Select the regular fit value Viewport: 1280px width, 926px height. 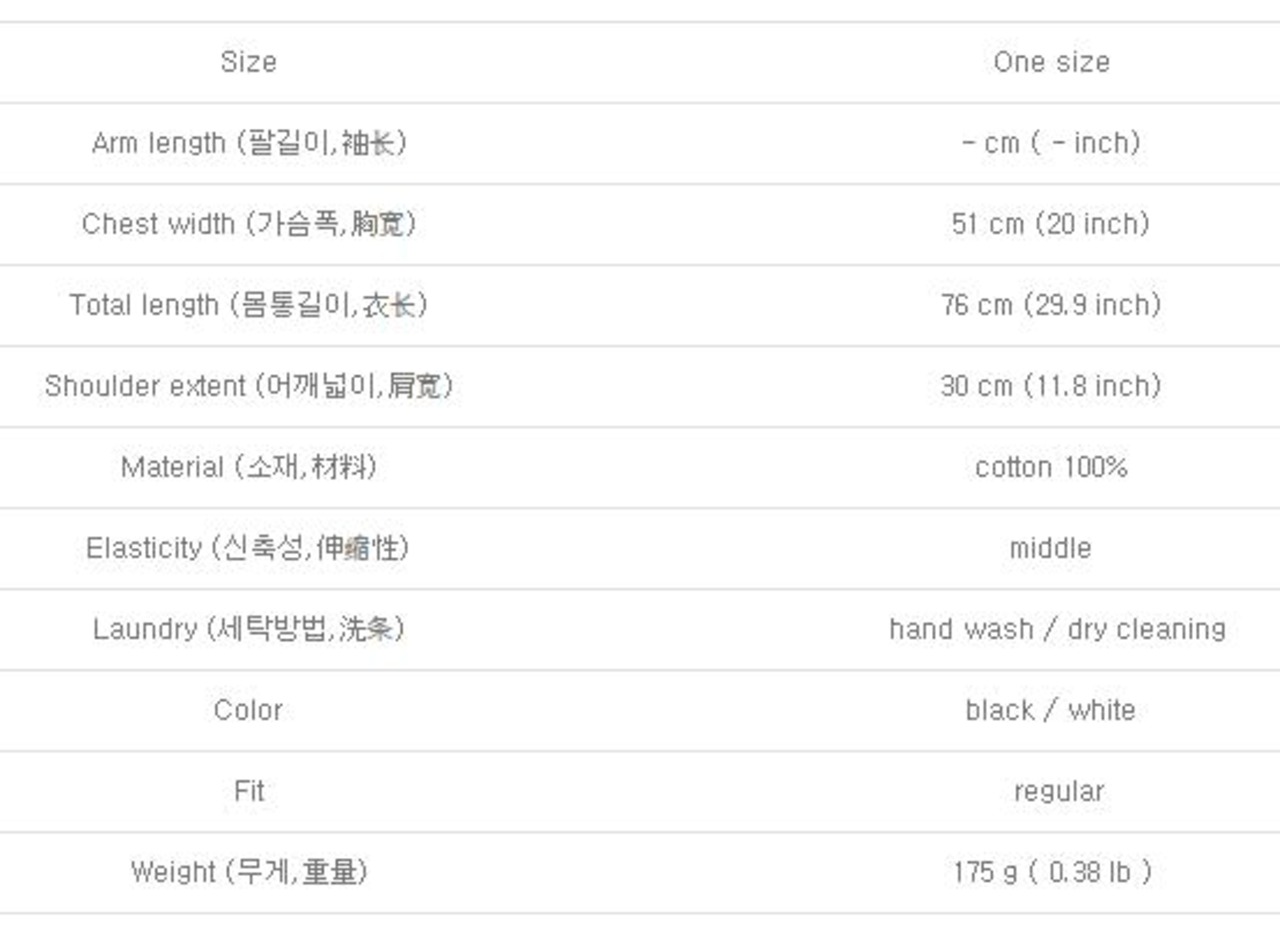coord(1059,792)
